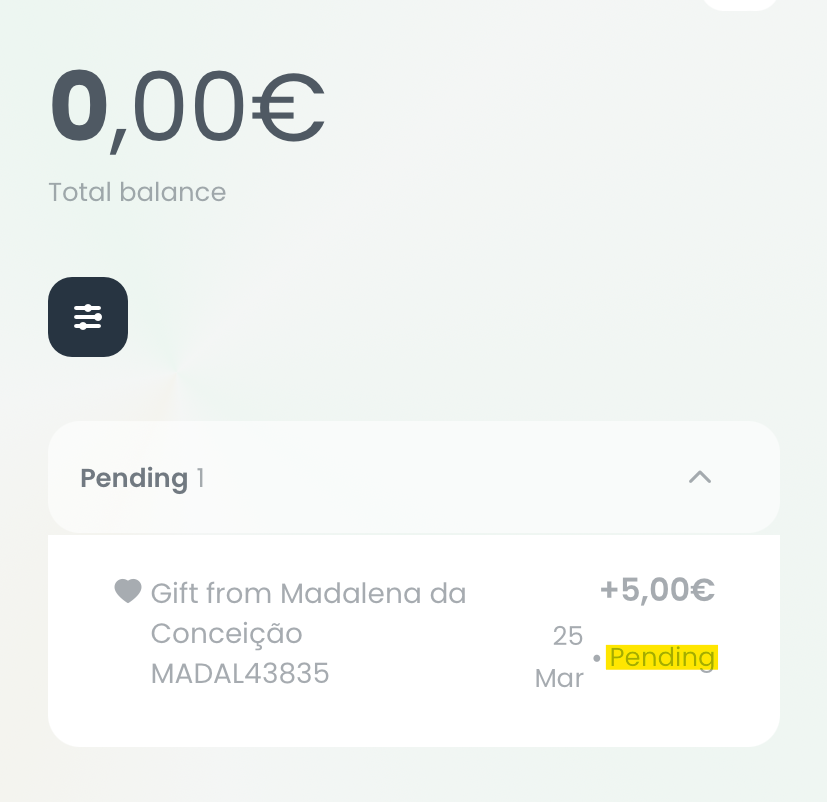Select the Pending 1 section header
Screen dimensions: 827x802
click(x=142, y=478)
